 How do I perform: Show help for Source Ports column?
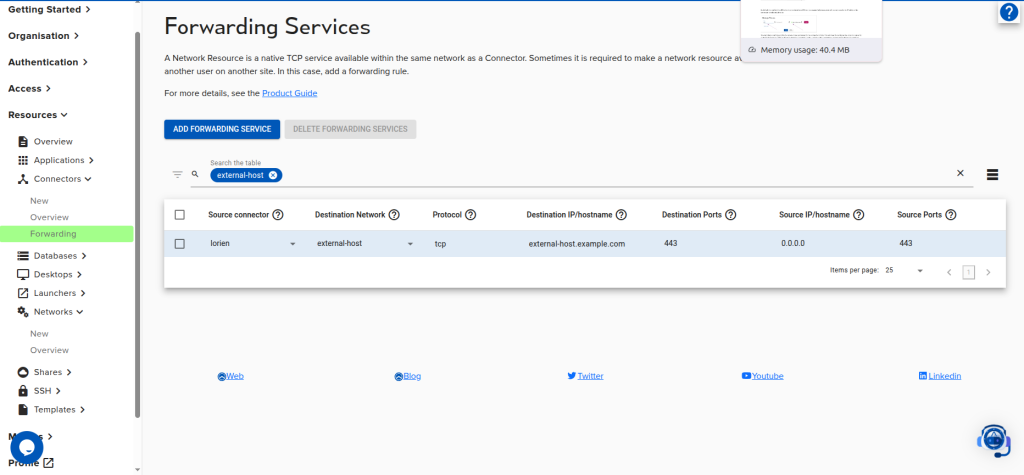point(951,215)
